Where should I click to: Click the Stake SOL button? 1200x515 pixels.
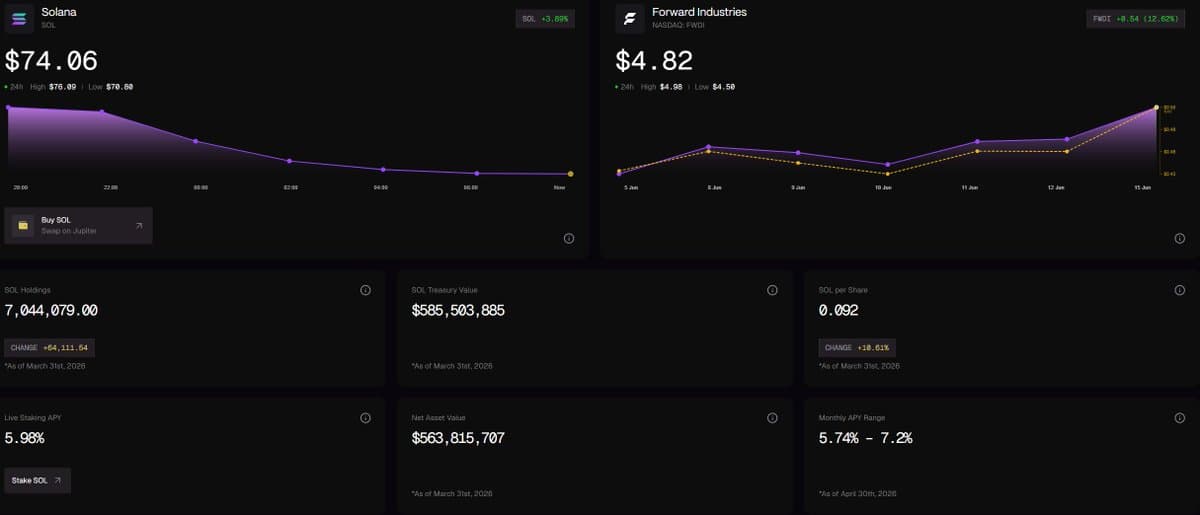click(x=38, y=481)
